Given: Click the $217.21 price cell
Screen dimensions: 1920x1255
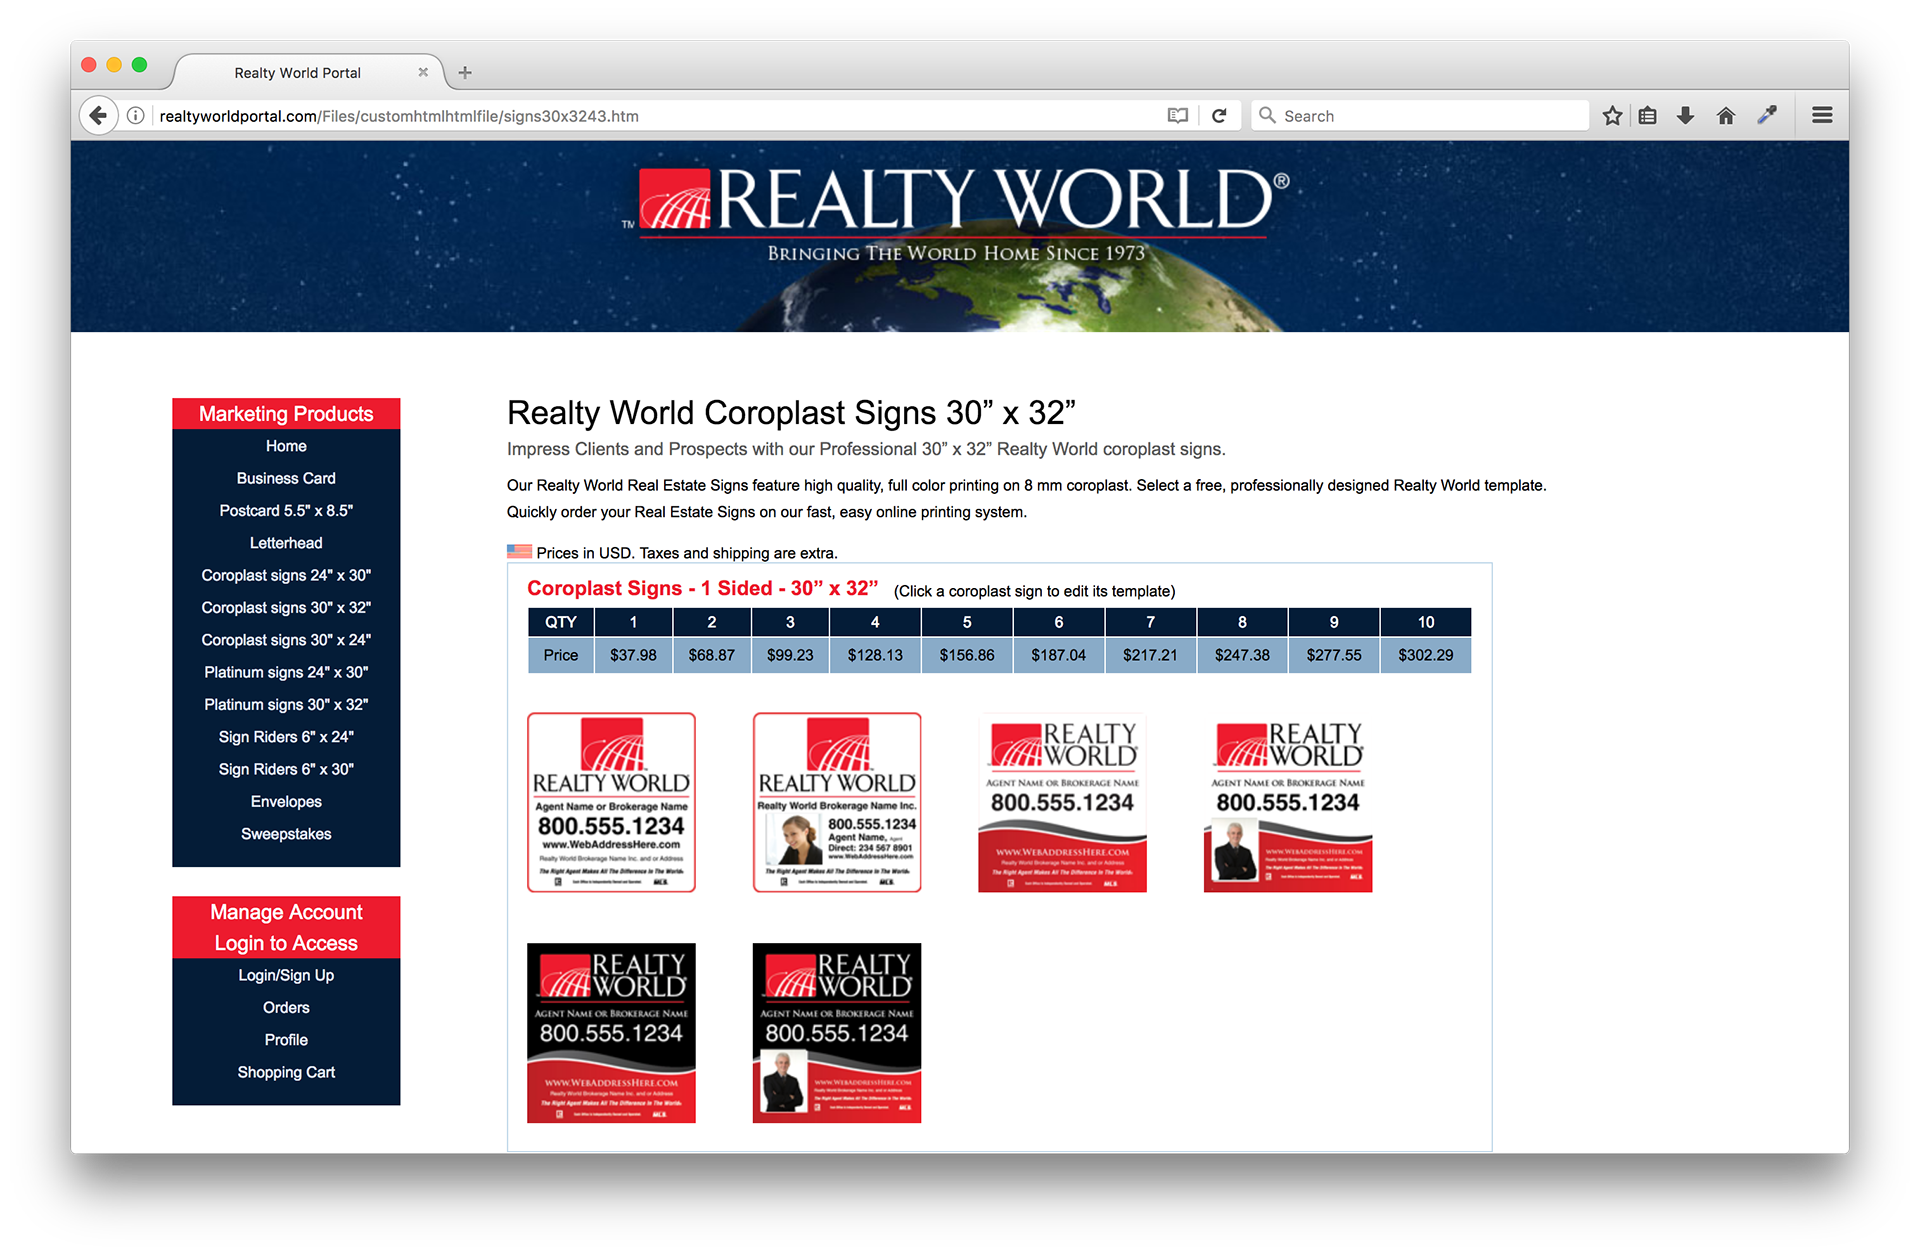Looking at the screenshot, I should (x=1150, y=655).
